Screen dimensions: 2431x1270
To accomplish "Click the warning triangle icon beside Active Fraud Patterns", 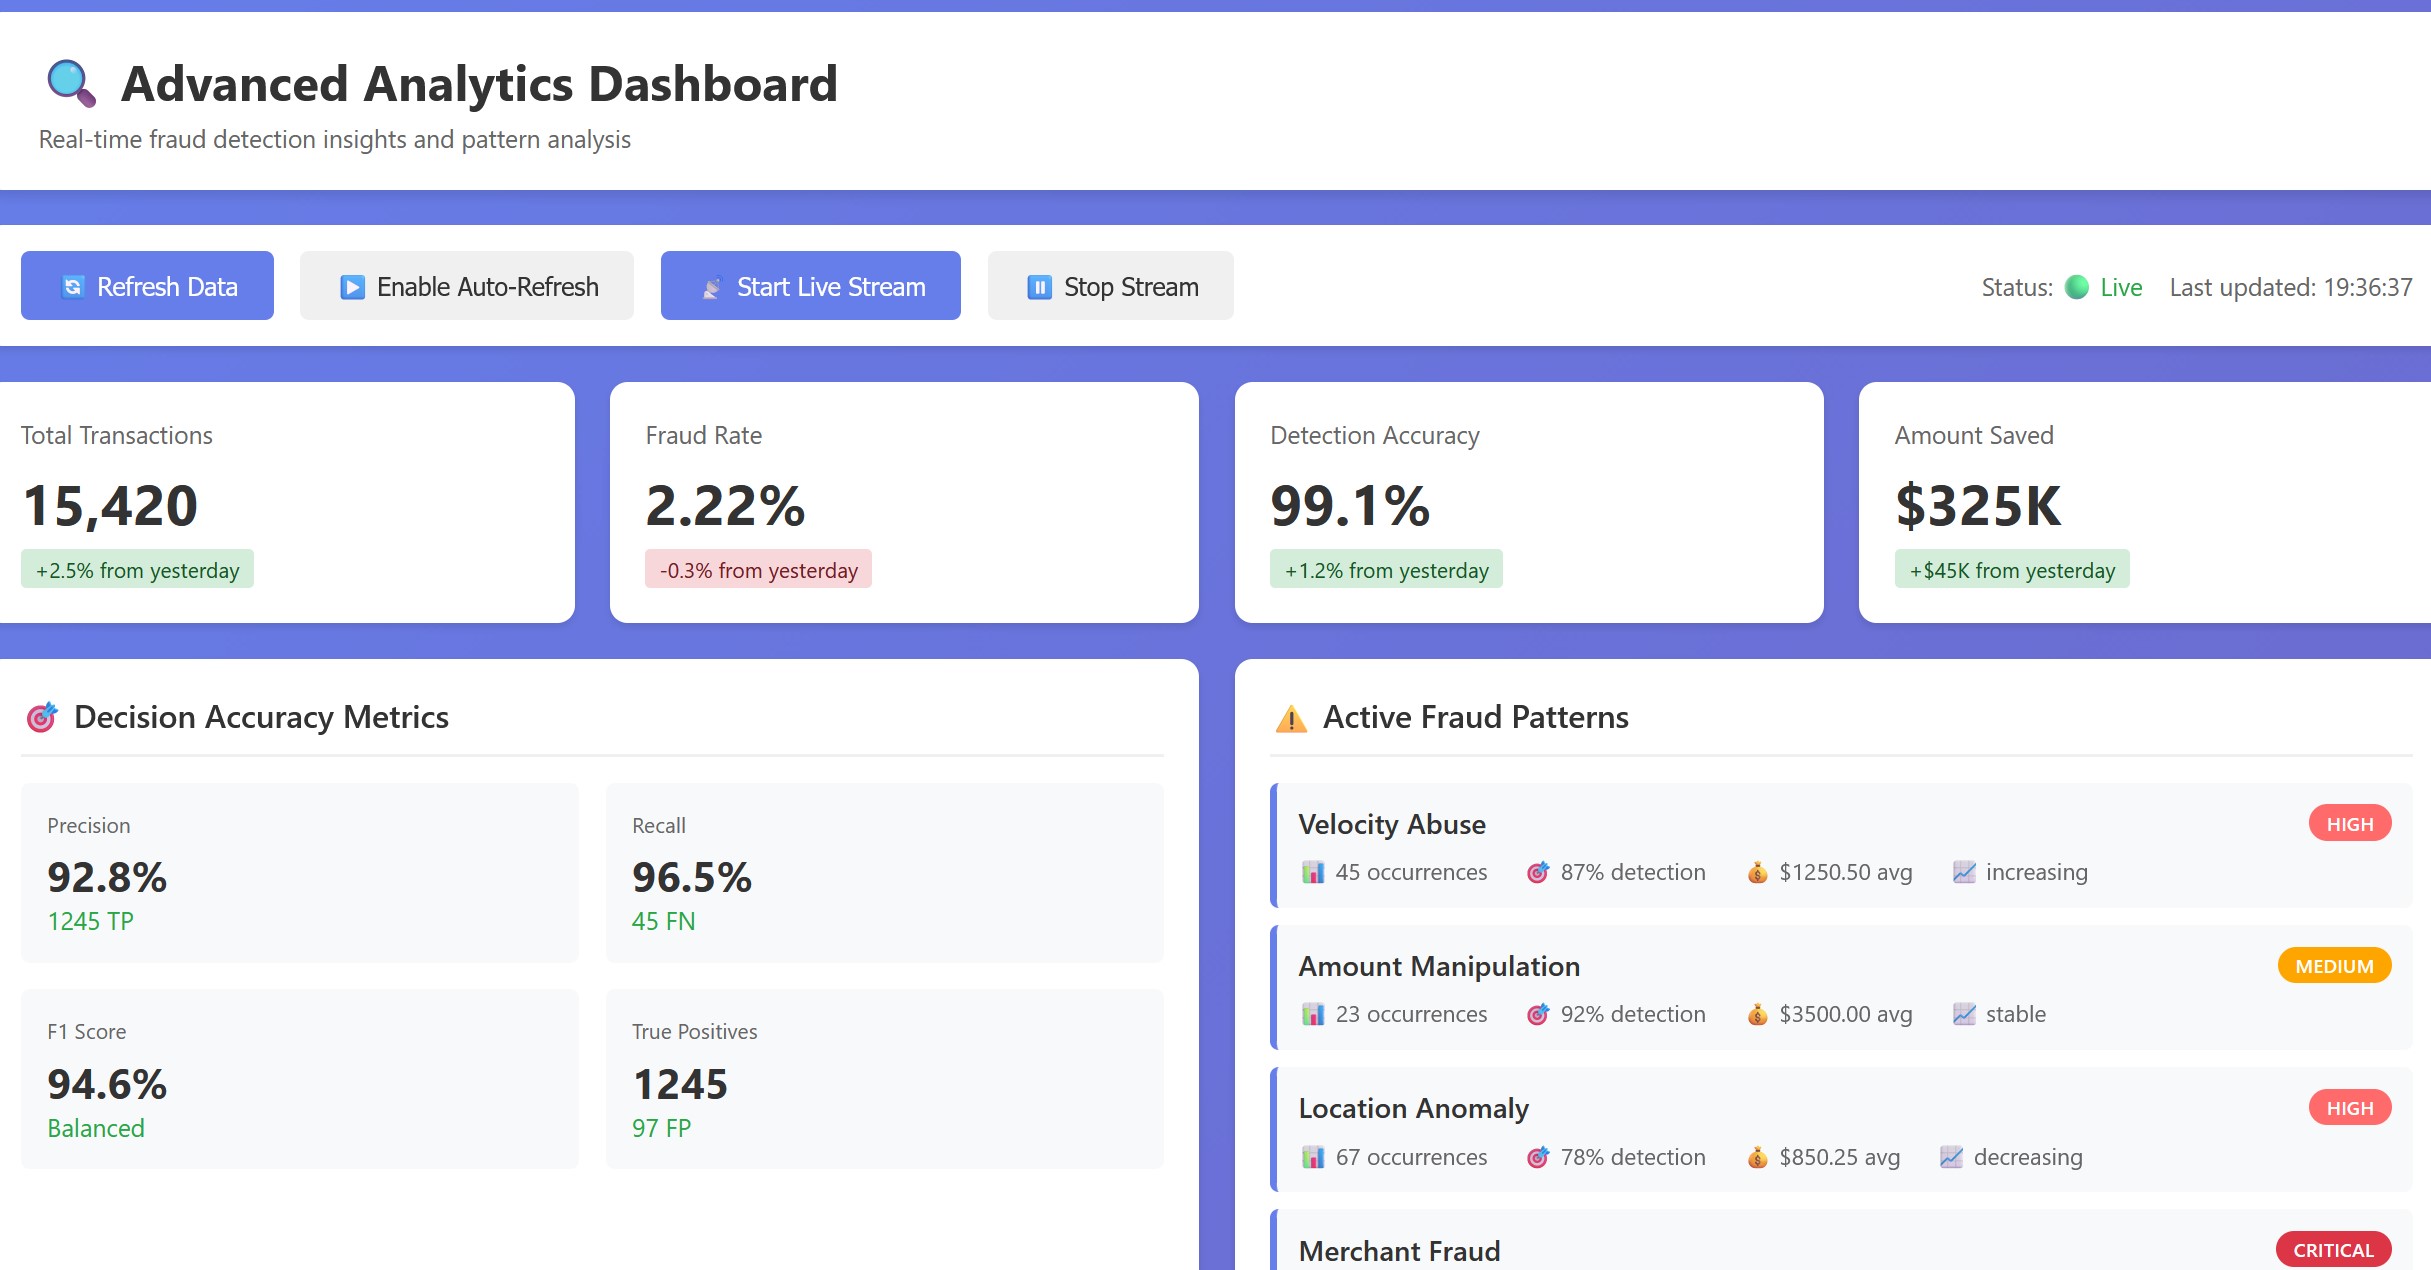I will 1291,718.
